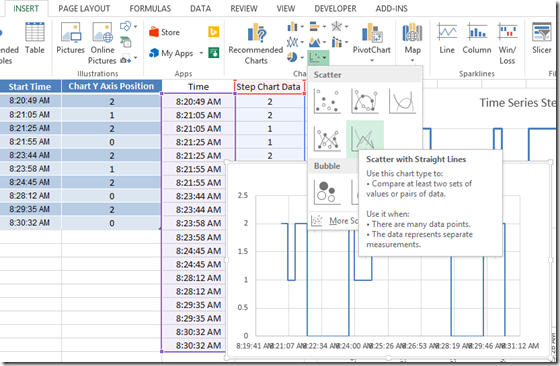Screen dimensions: 560x366
Task: Switch to the DATA tab
Action: 200,9
